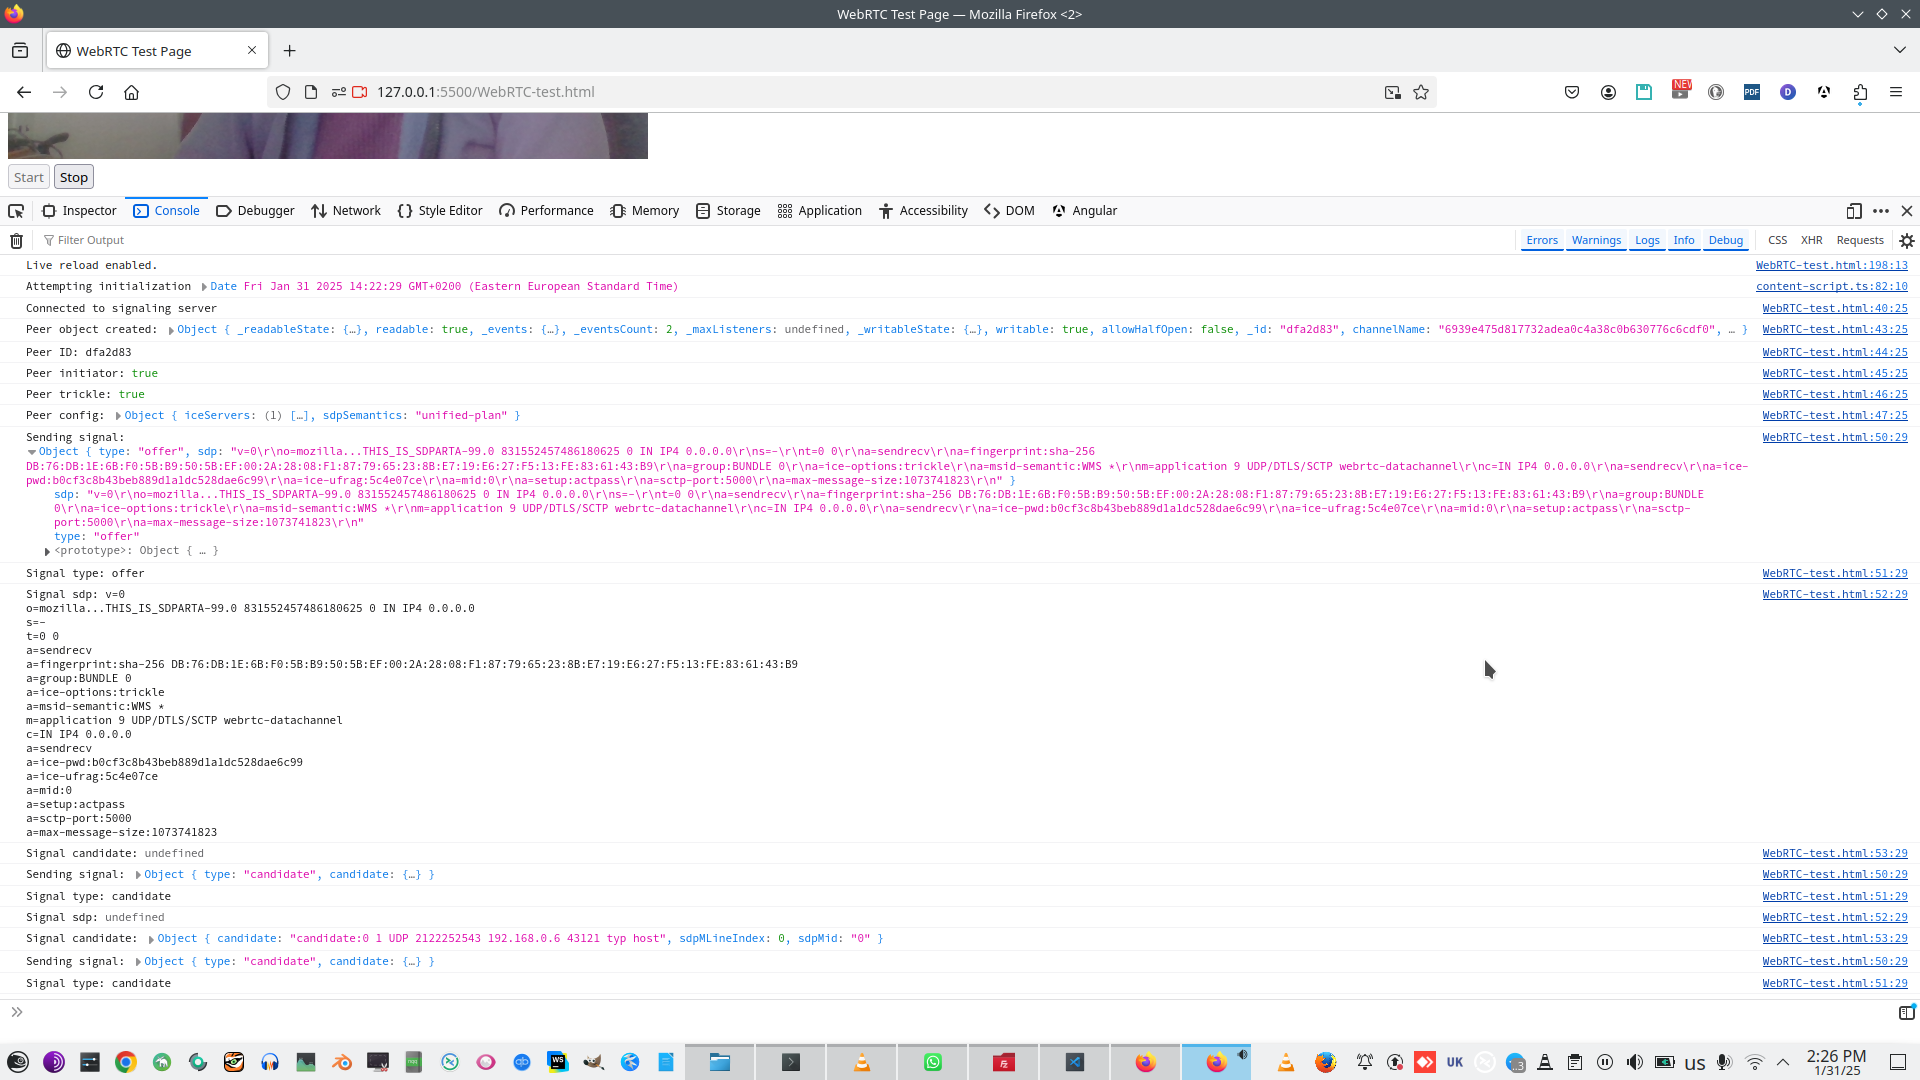The width and height of the screenshot is (1920, 1080).
Task: Open devtools three-dots options menu
Action: 1881,211
